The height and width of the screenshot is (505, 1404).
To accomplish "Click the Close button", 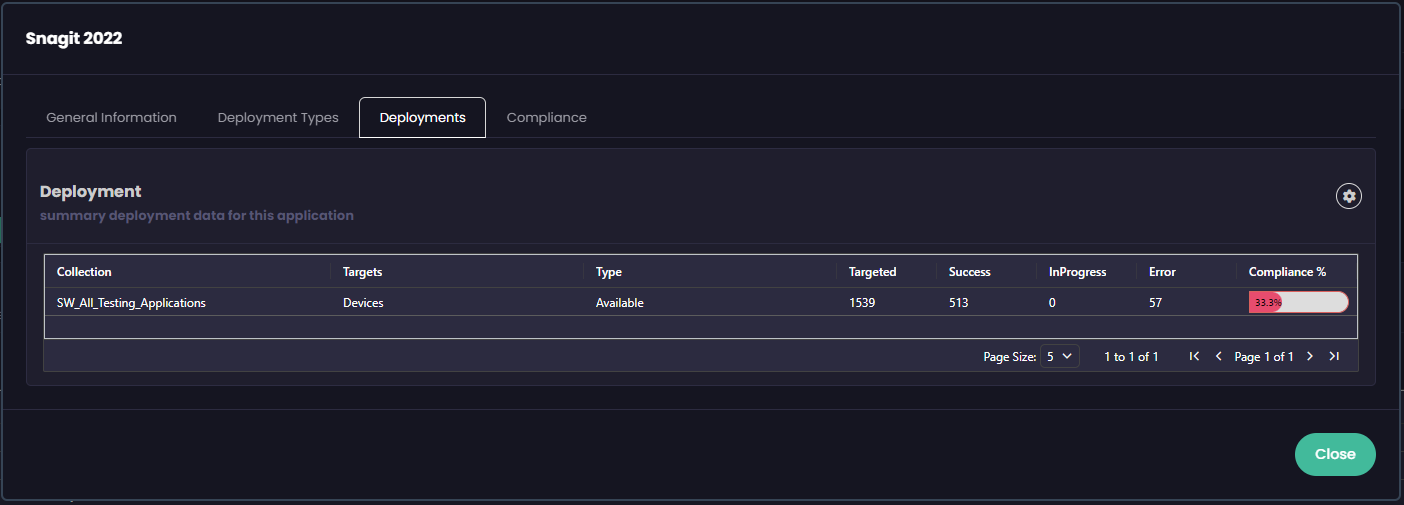I will 1334,454.
